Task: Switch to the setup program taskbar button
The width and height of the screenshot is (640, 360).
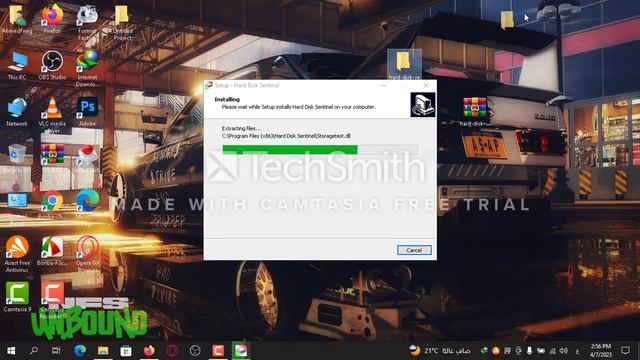Action: (x=241, y=351)
